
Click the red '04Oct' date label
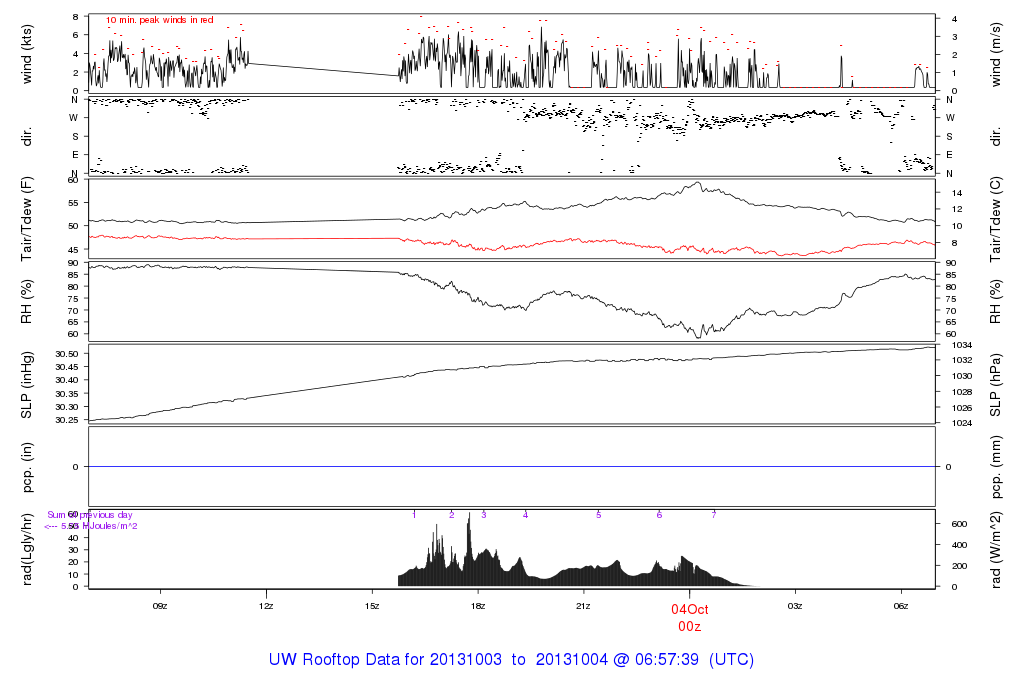pyautogui.click(x=690, y=609)
